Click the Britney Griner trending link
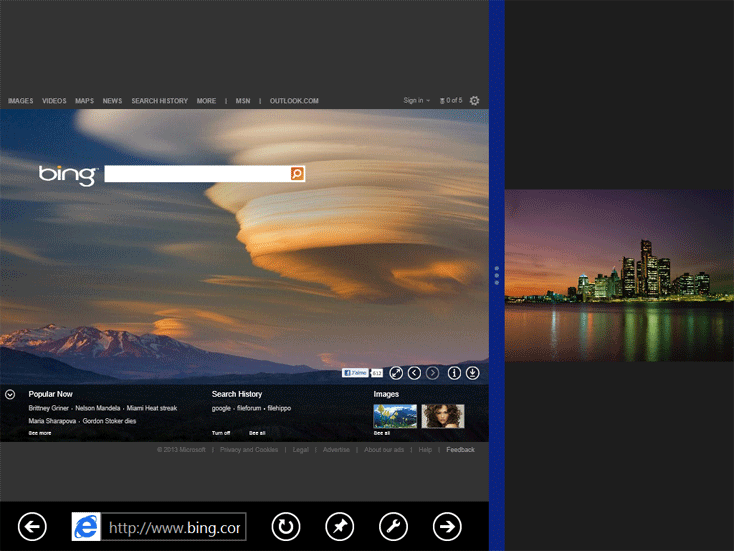The image size is (734, 551). pos(48,408)
